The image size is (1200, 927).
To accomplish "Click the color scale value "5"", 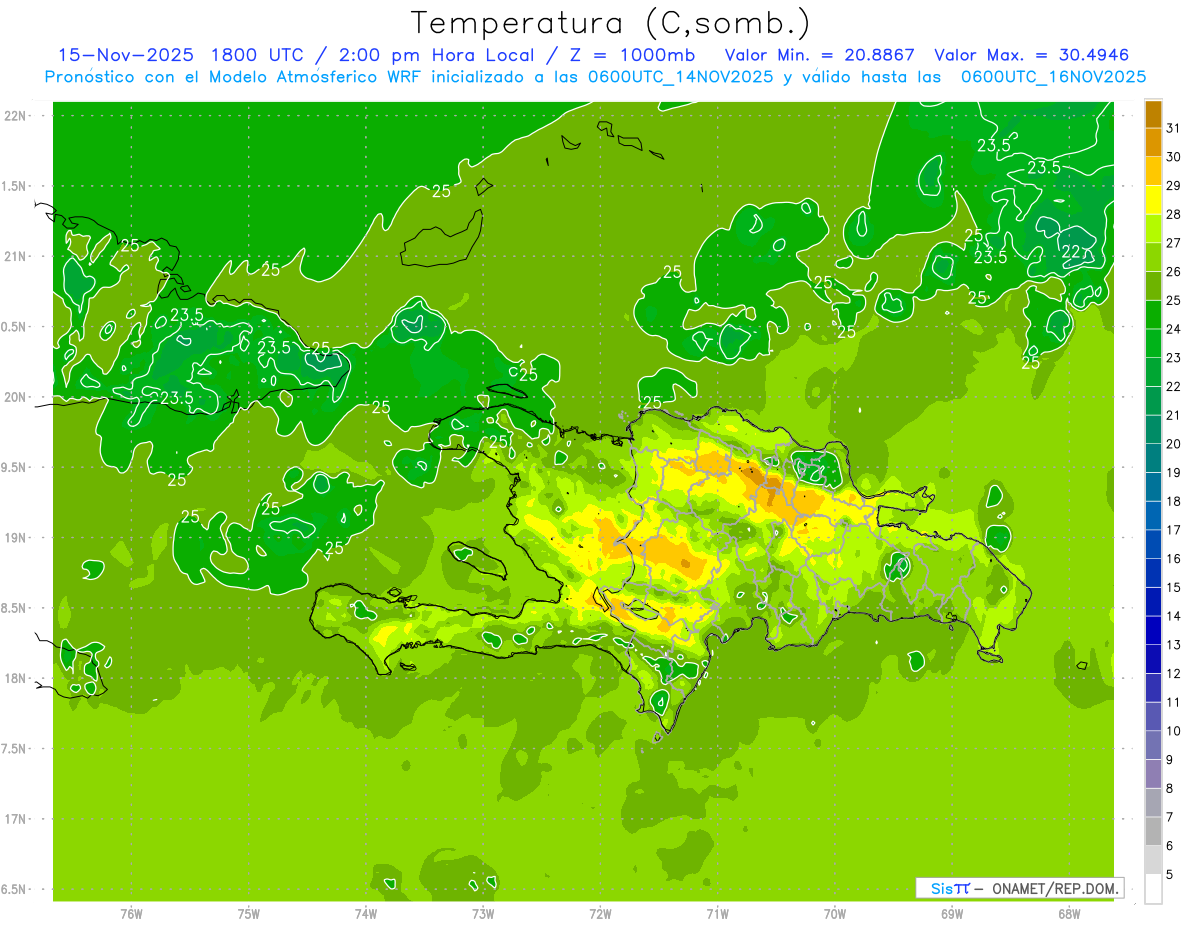I will [1170, 874].
